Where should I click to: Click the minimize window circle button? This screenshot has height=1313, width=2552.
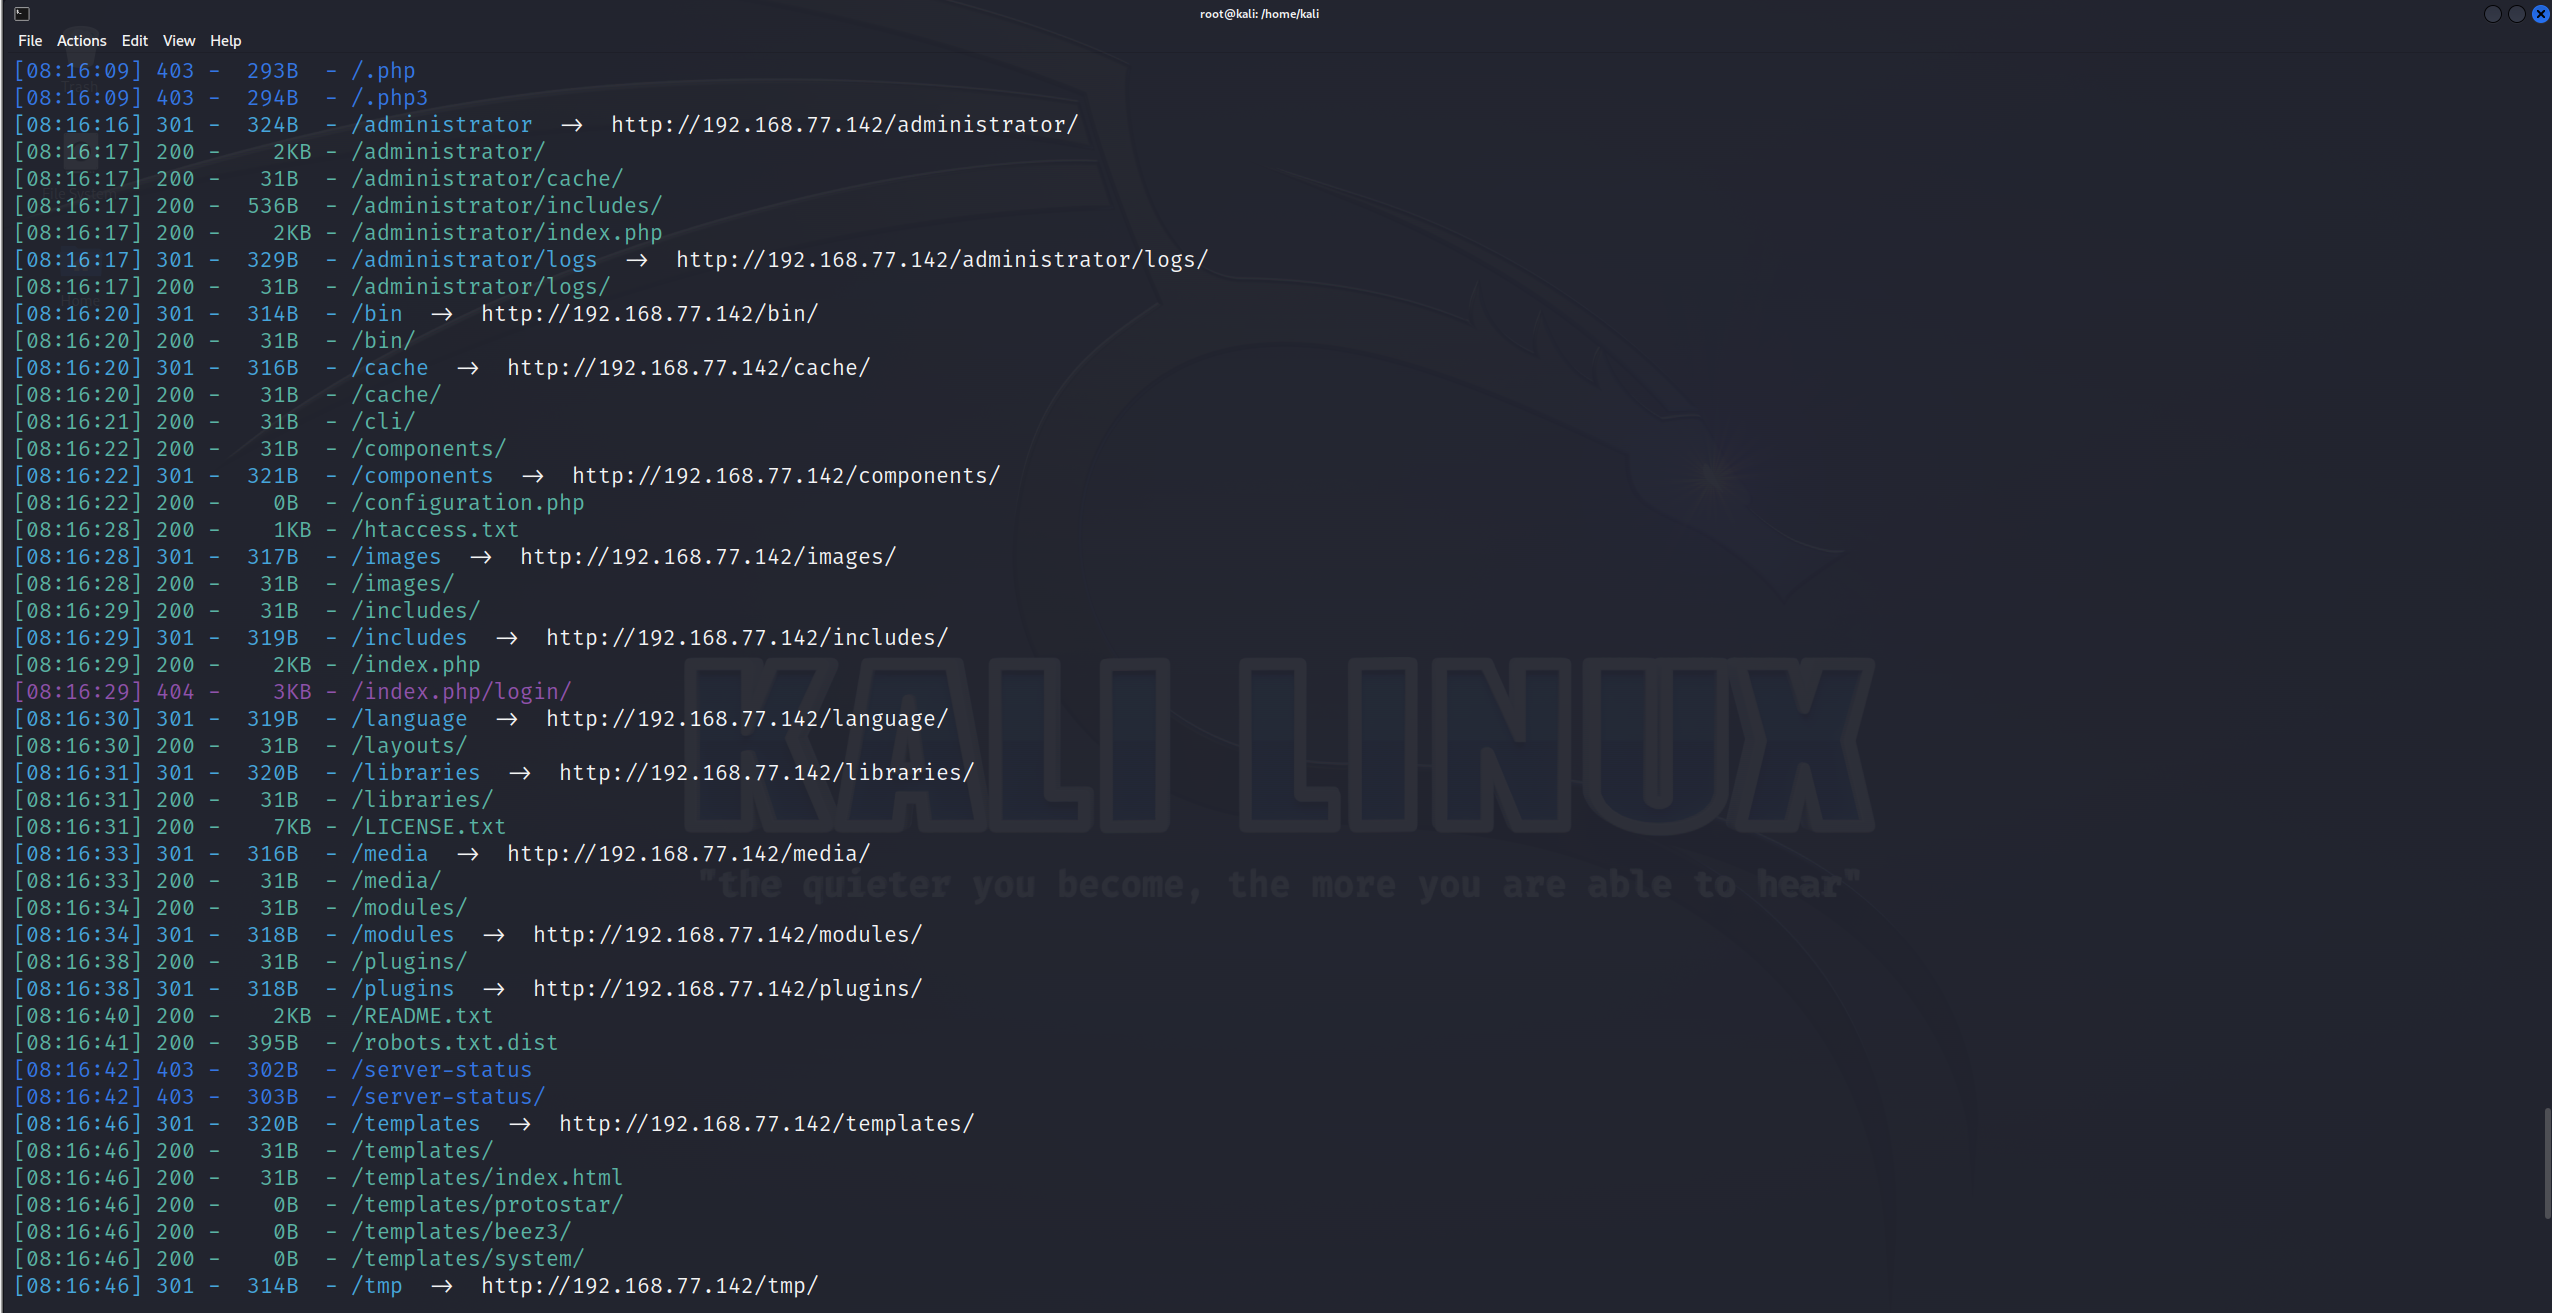pos(2493,14)
